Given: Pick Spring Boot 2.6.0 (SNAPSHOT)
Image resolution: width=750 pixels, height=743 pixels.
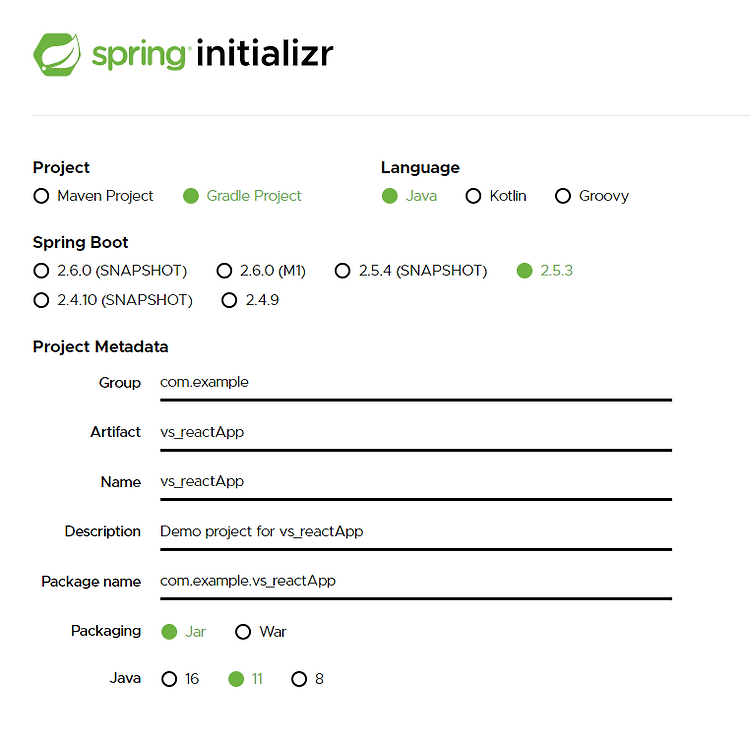Looking at the screenshot, I should tap(110, 271).
